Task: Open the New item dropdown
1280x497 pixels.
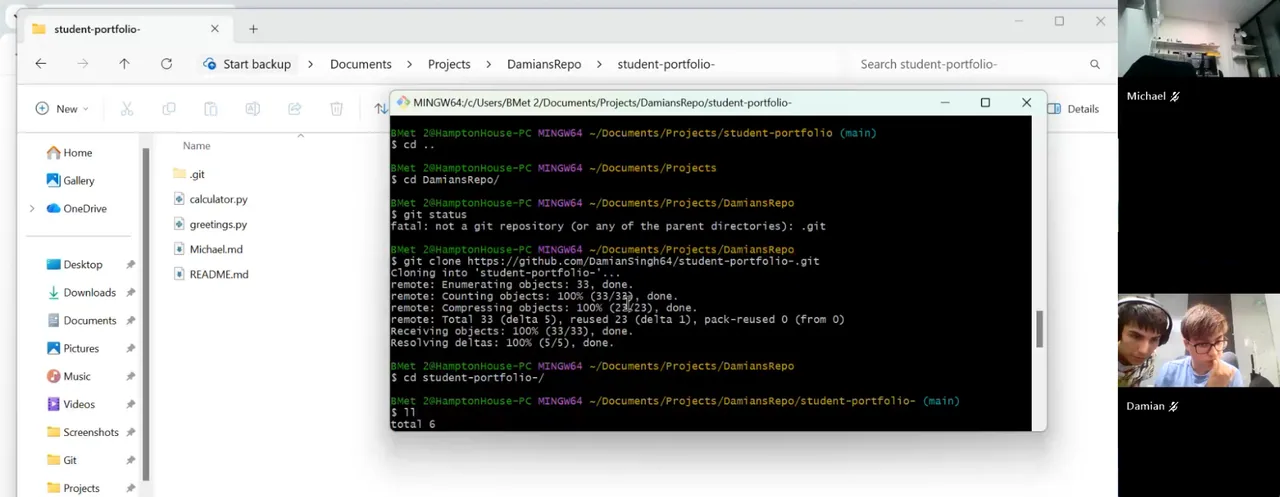Action: click(62, 109)
